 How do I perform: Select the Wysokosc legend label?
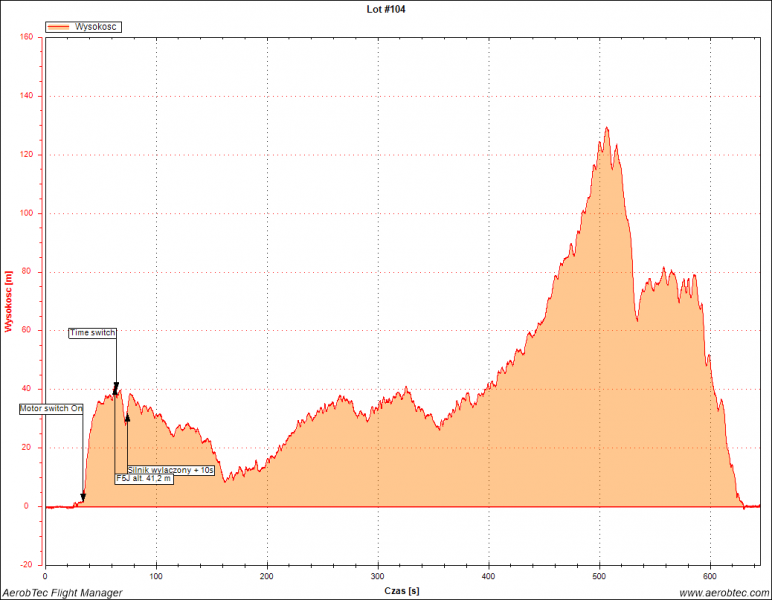tap(97, 27)
